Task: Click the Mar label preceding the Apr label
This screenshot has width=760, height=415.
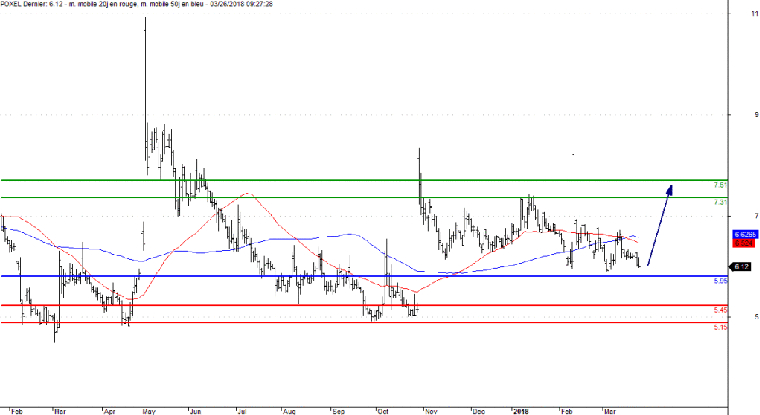Action: (x=60, y=412)
